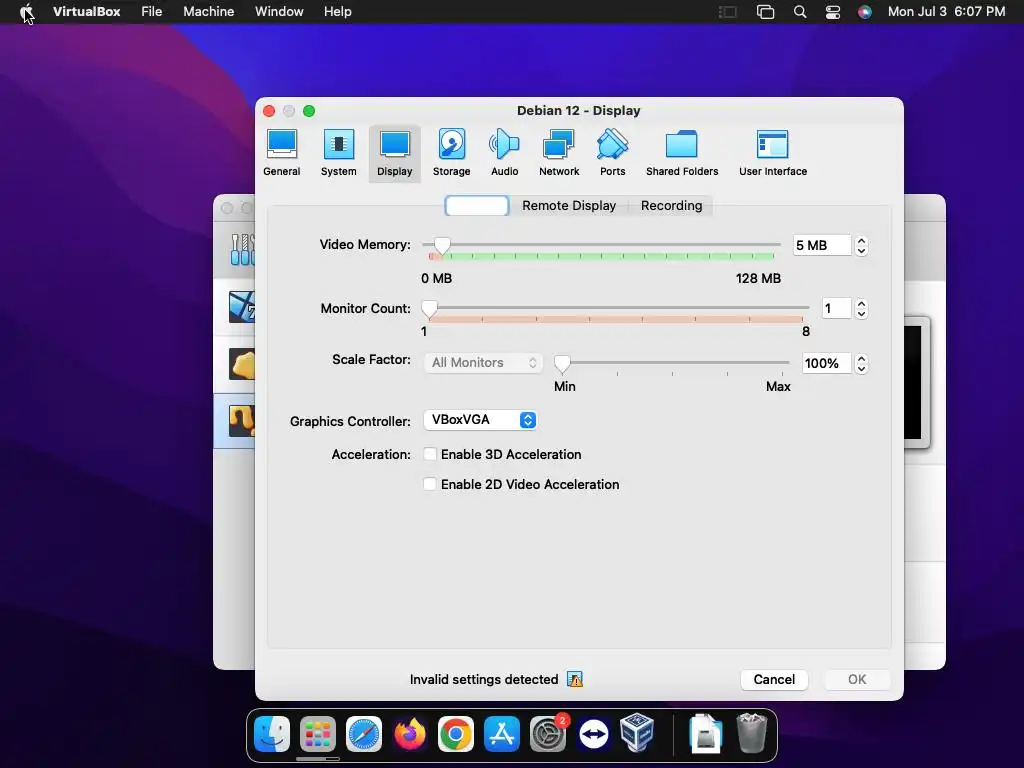Click the Scale Factor percentage stepper
The height and width of the screenshot is (768, 1024).
pos(861,363)
